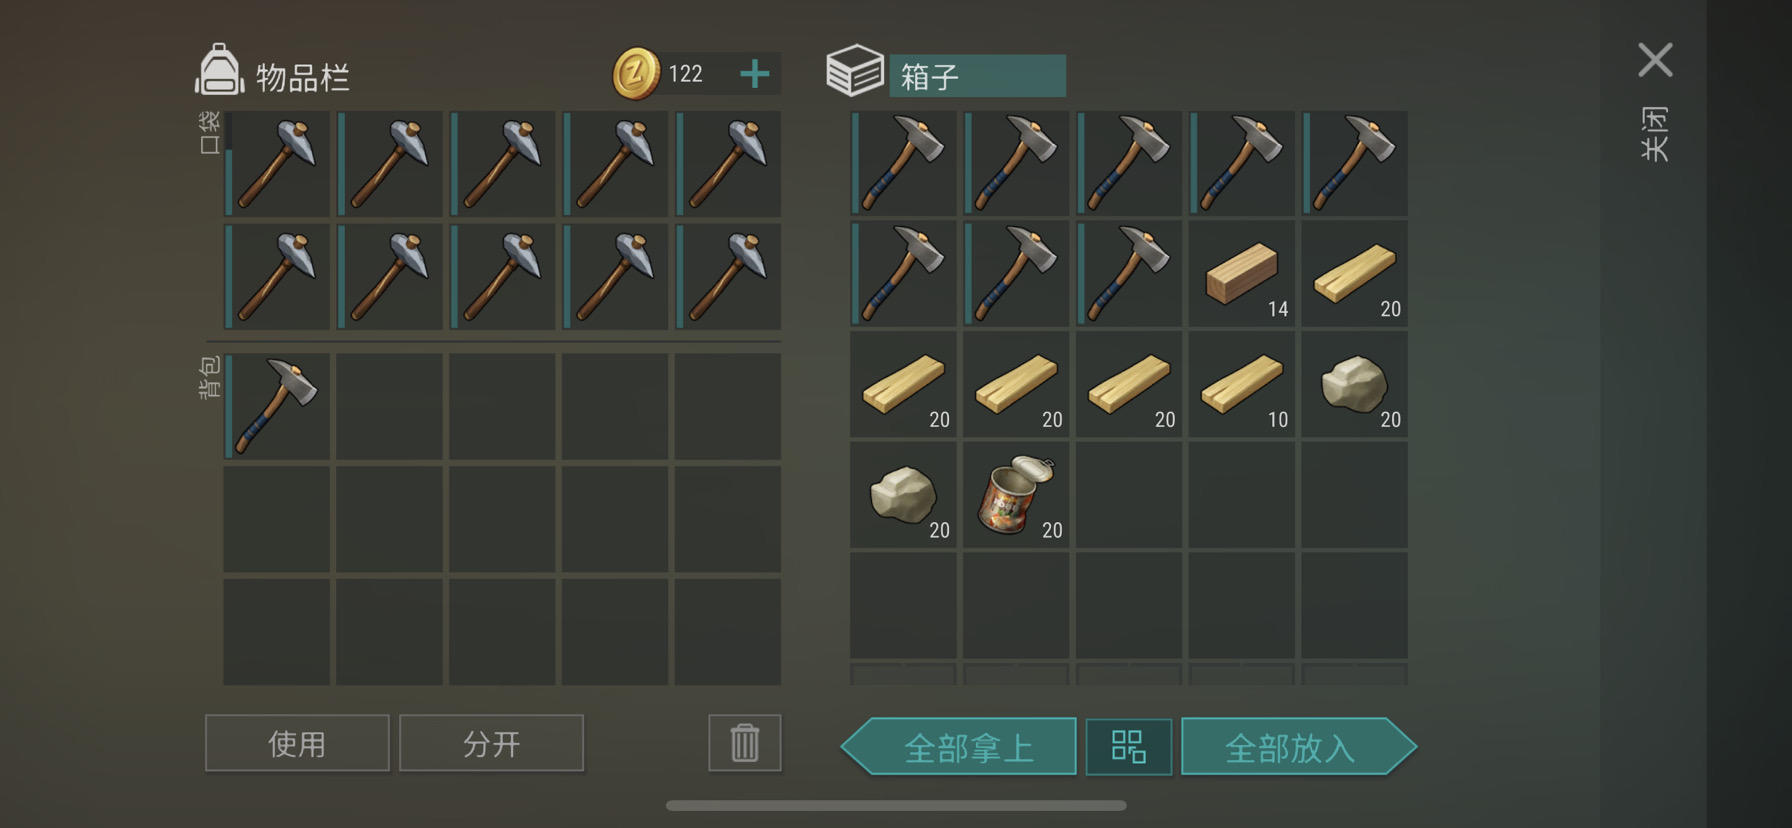Select the stone stack next to the can
The width and height of the screenshot is (1792, 828).
(903, 495)
